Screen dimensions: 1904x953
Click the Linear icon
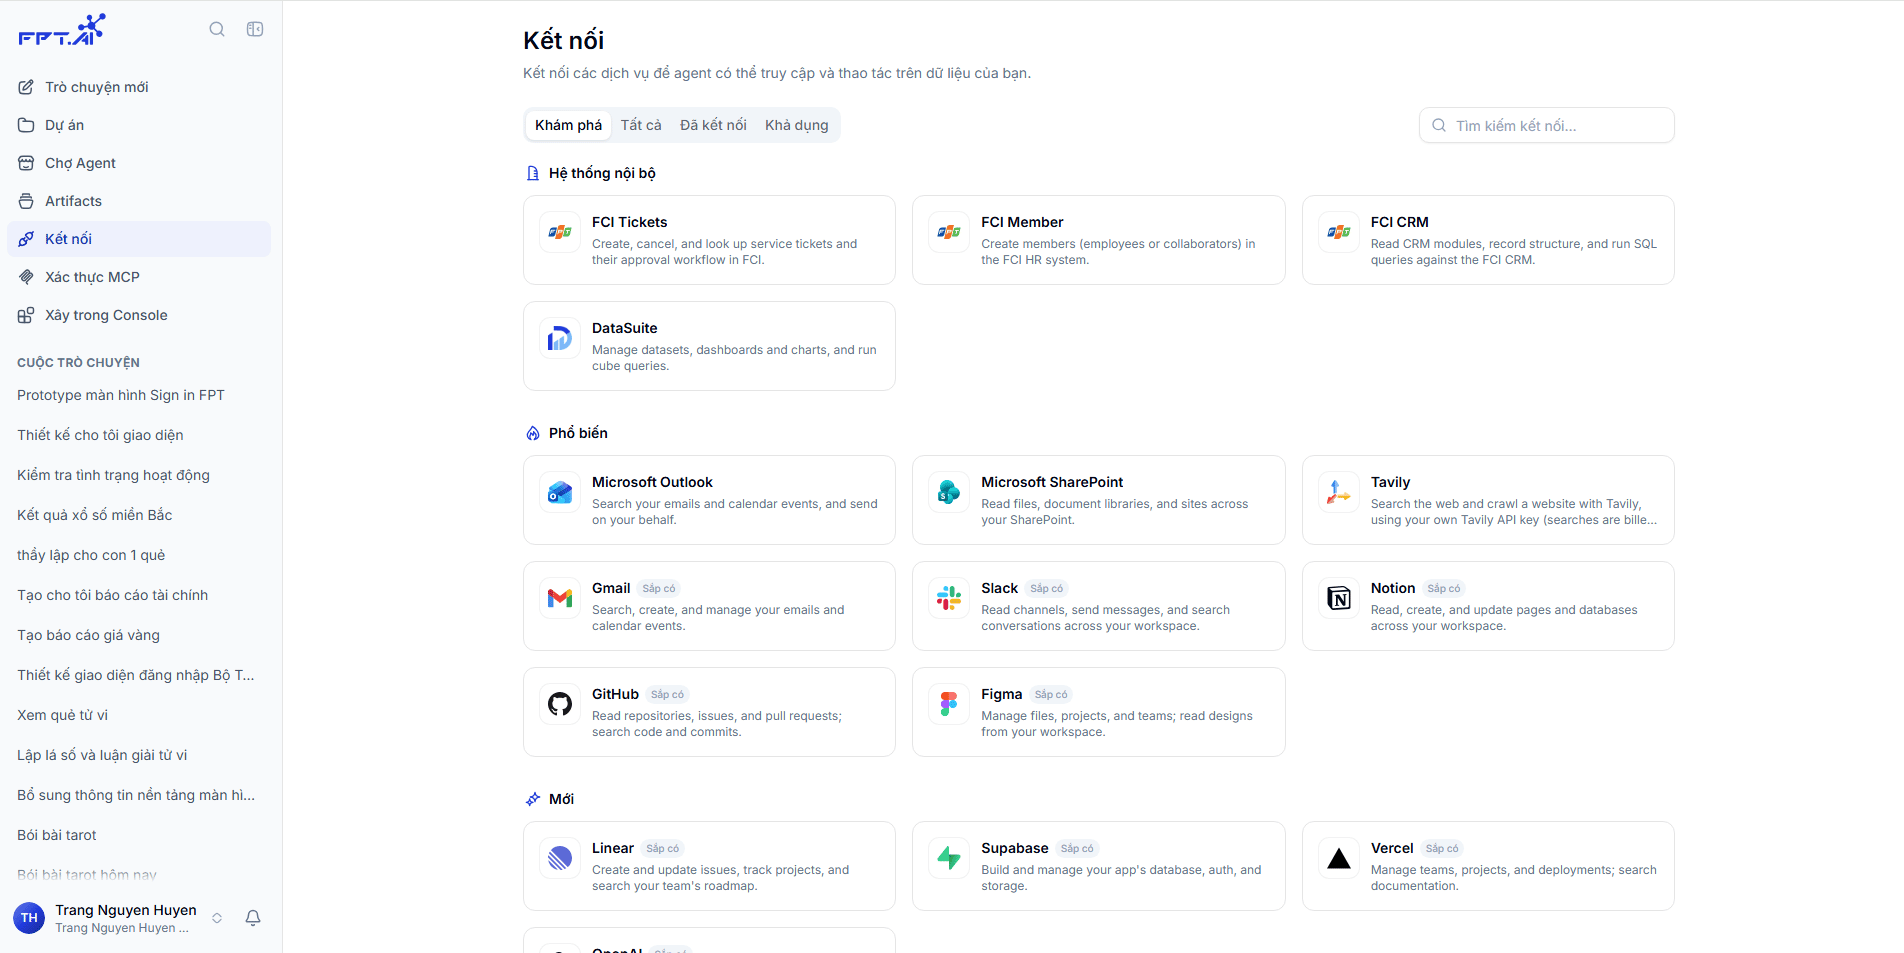point(560,858)
